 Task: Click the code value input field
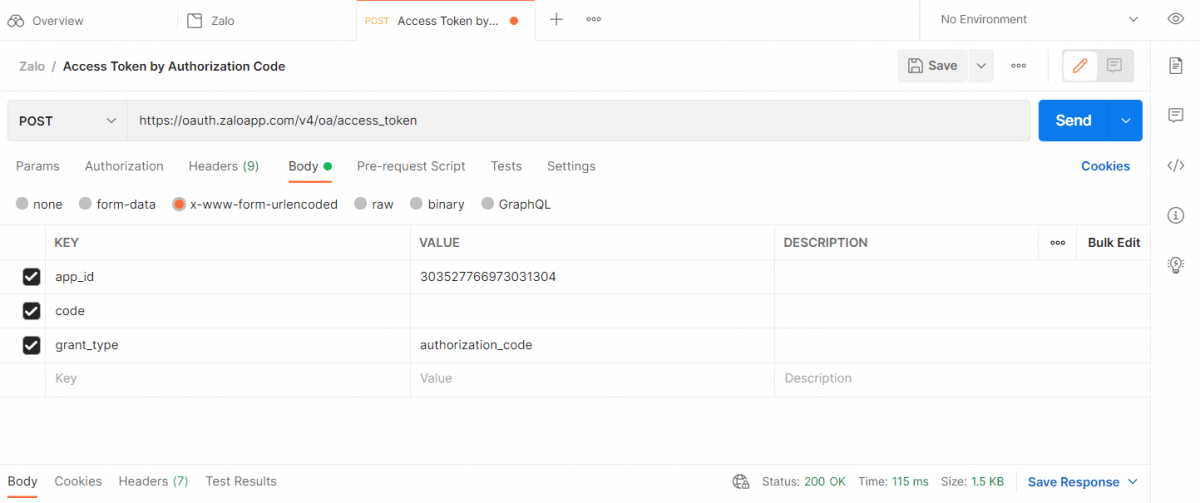tap(591, 311)
